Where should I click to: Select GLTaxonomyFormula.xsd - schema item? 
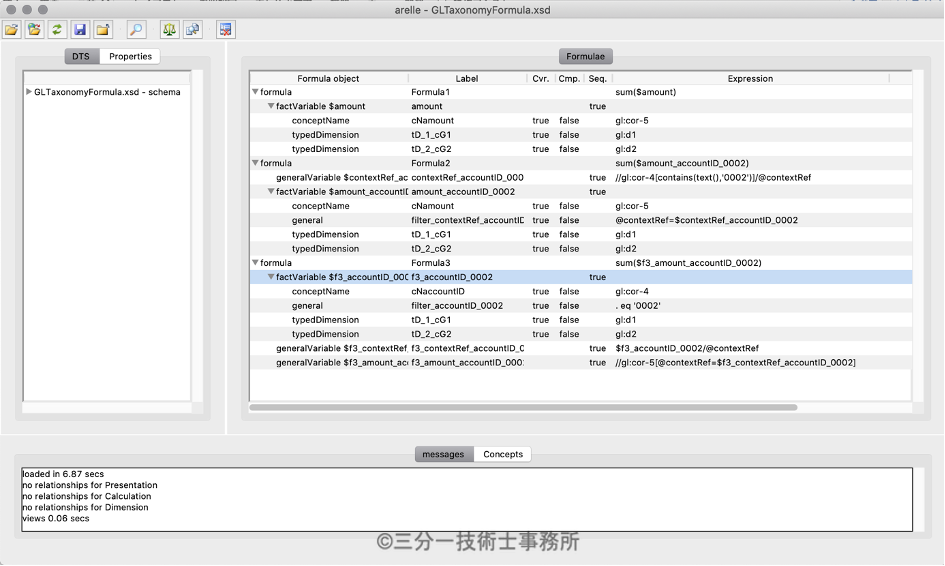(x=107, y=92)
